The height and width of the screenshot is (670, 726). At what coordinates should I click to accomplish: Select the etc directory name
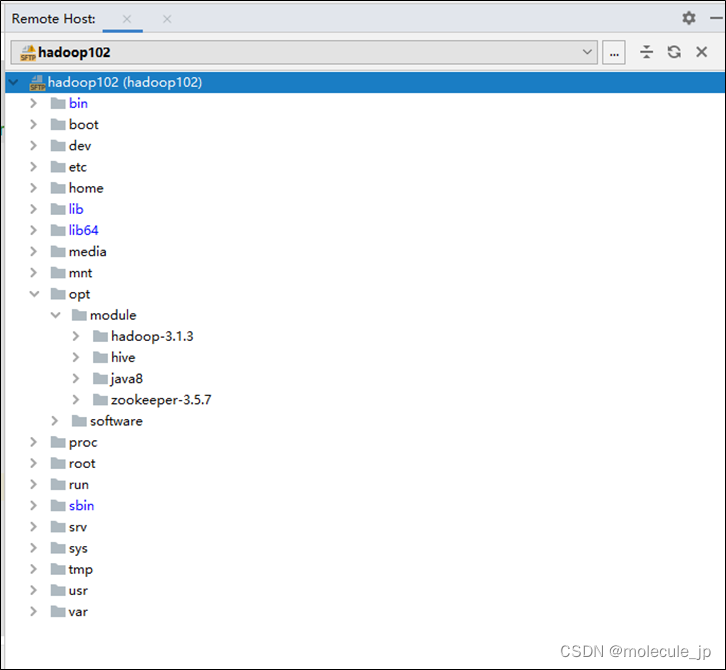point(78,167)
